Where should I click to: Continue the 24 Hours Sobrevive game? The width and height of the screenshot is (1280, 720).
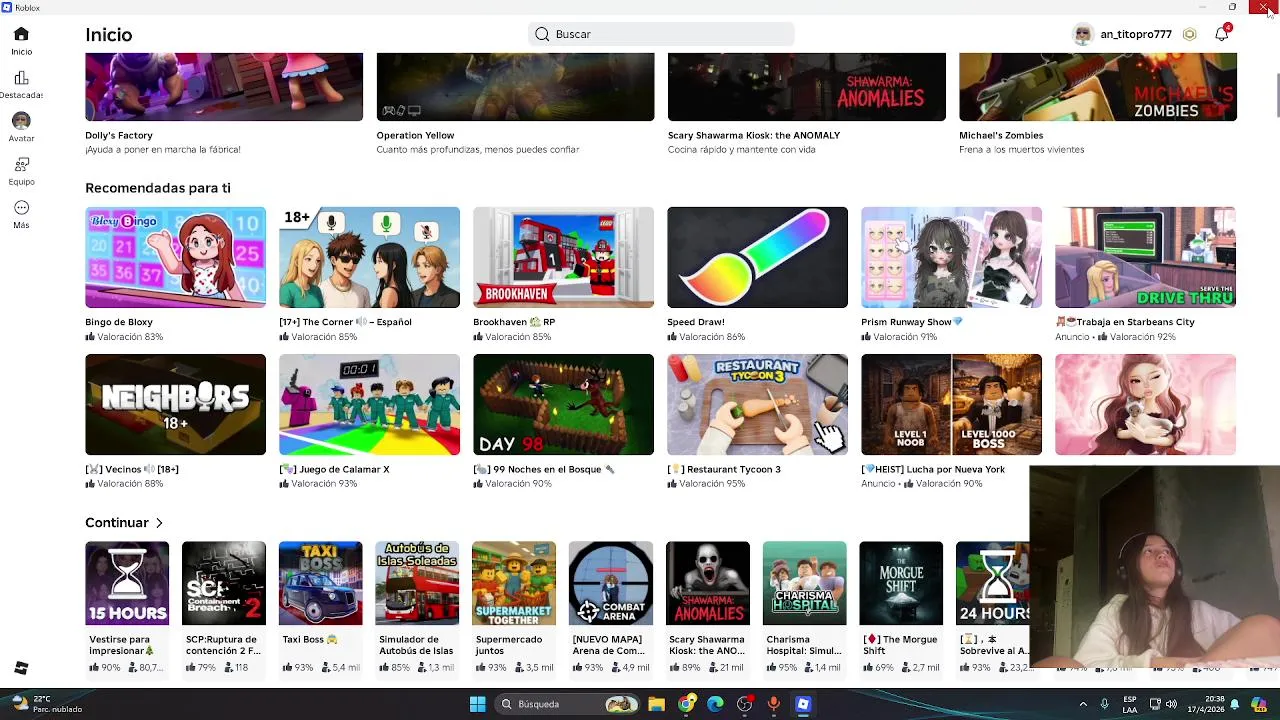click(992, 583)
